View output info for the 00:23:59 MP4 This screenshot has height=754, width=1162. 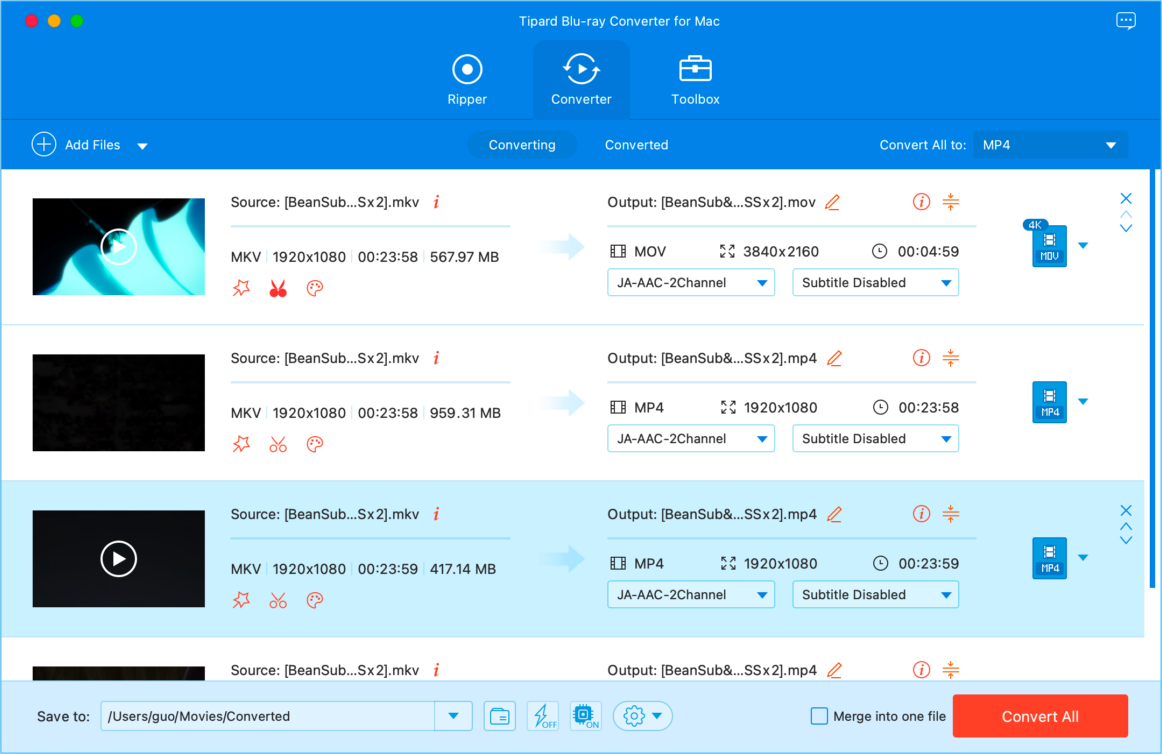point(921,514)
